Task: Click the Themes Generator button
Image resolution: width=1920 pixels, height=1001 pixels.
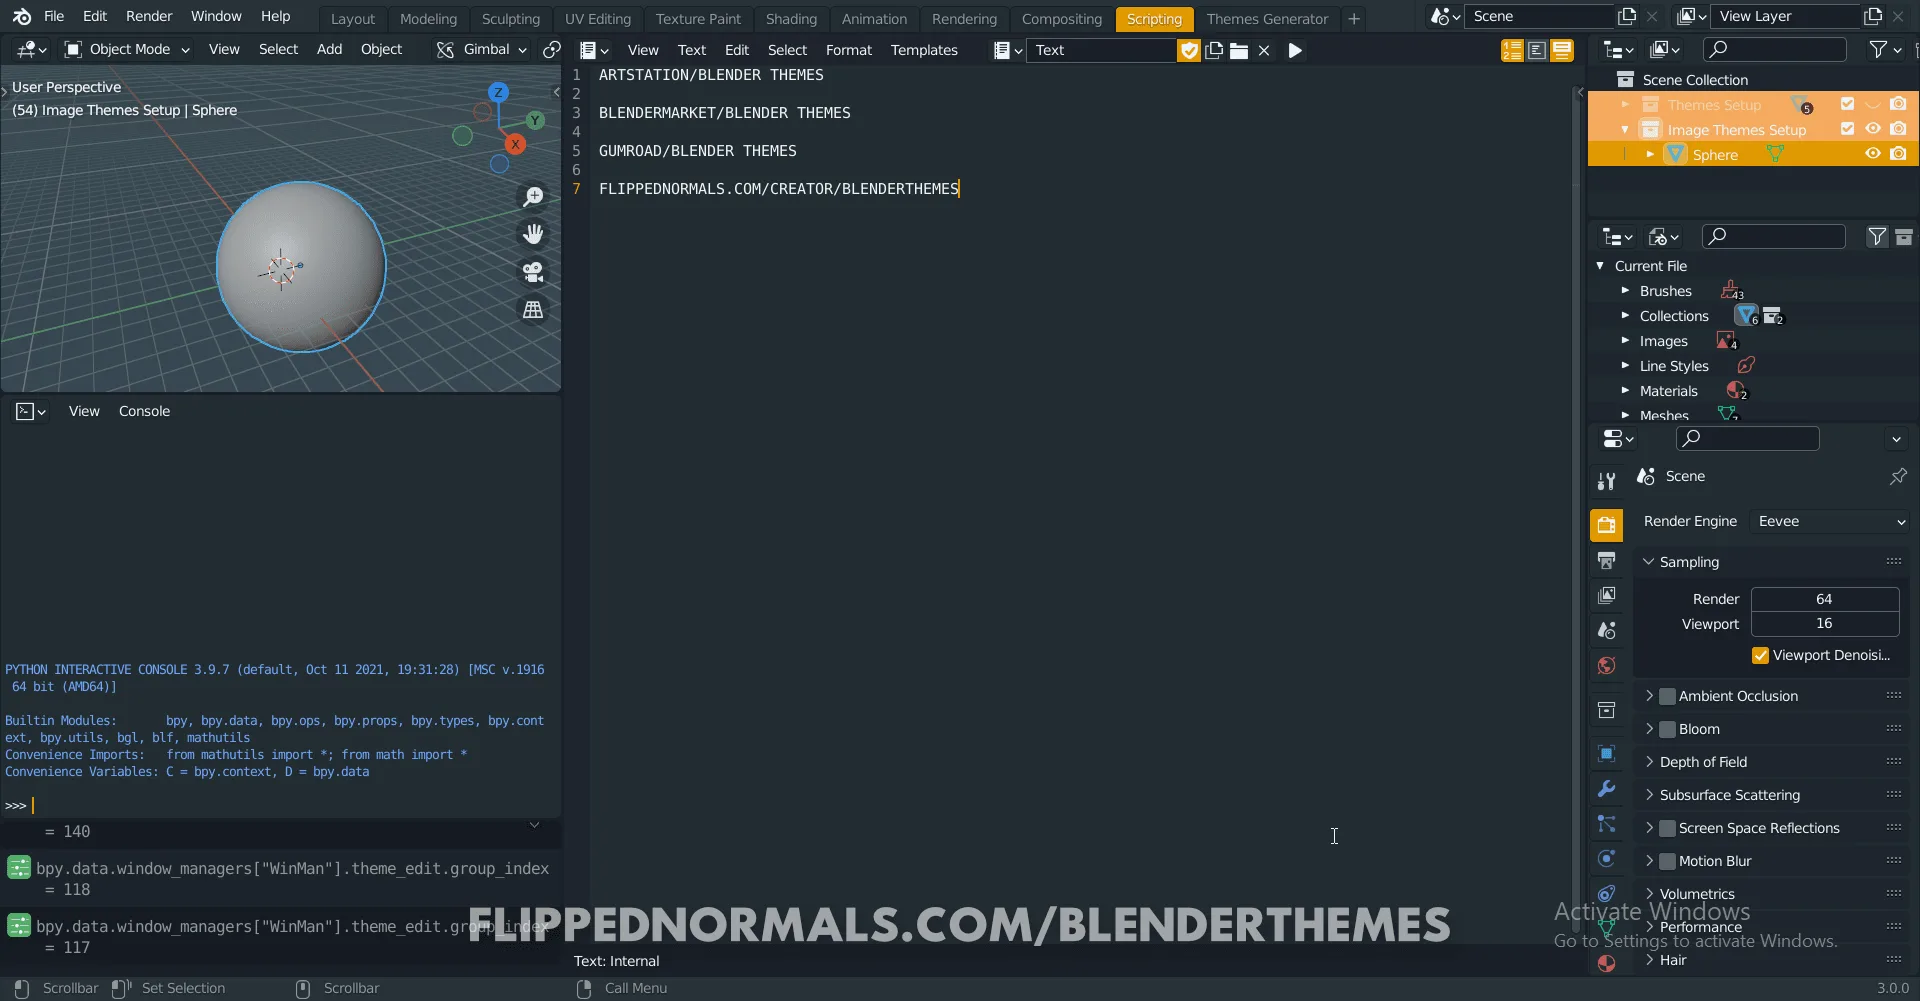Action: tap(1267, 18)
